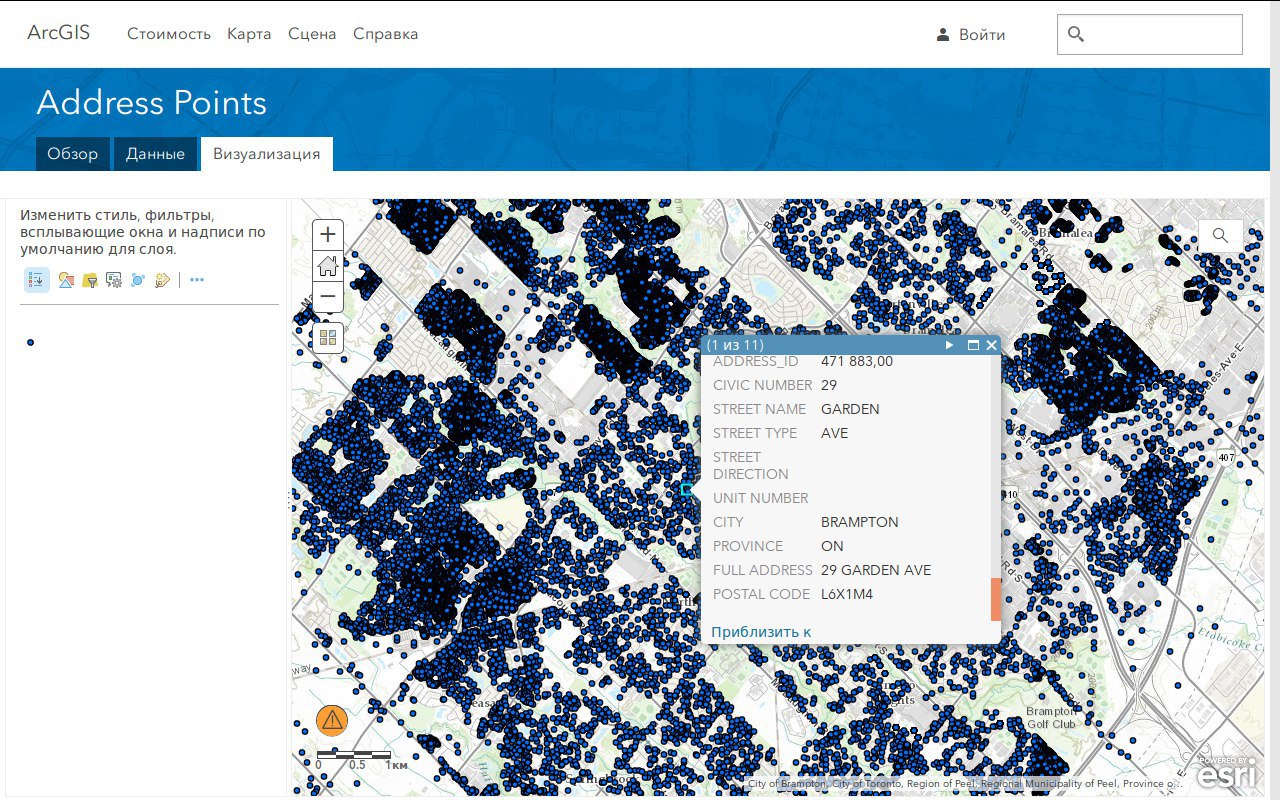The width and height of the screenshot is (1280, 800).
Task: Click the PROVINCE value ON
Action: 832,546
